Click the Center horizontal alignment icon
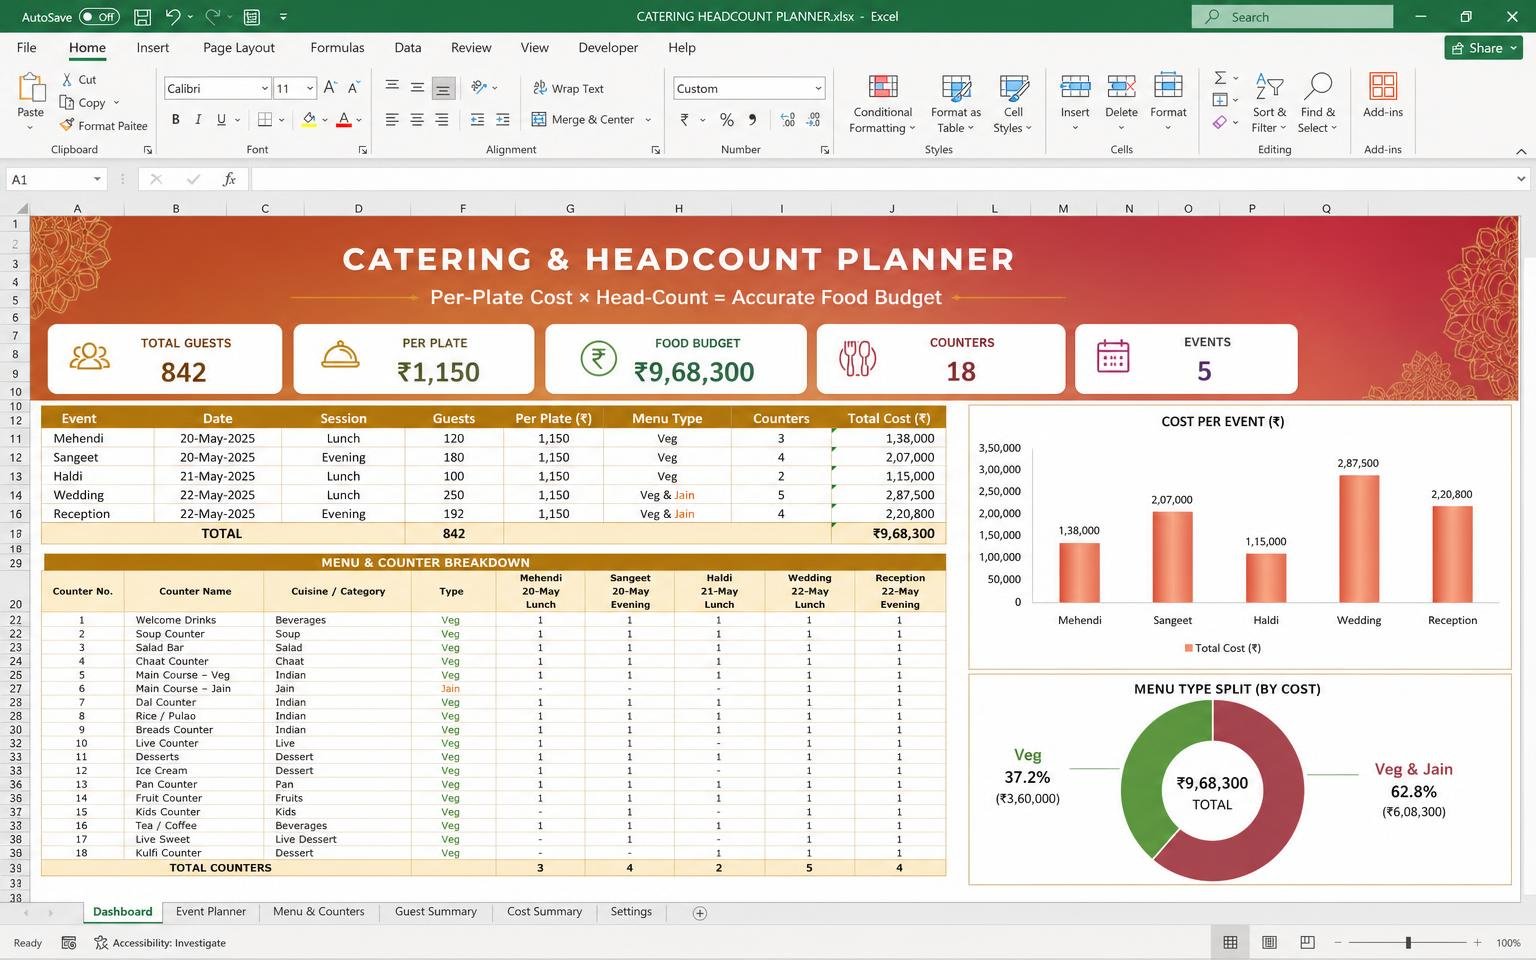 click(x=417, y=120)
